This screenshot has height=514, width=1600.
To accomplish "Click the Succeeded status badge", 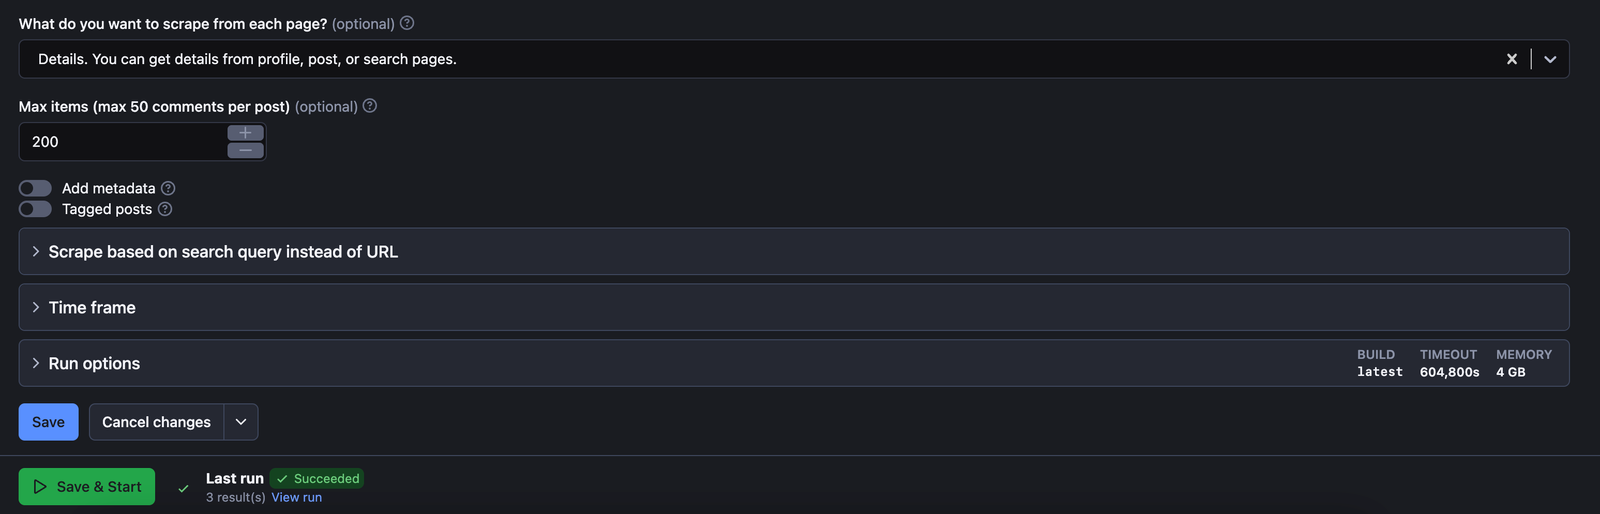I will pos(317,479).
